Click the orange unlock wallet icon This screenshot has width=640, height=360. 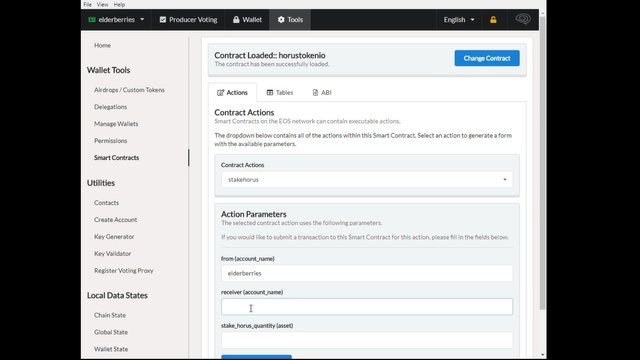click(493, 20)
